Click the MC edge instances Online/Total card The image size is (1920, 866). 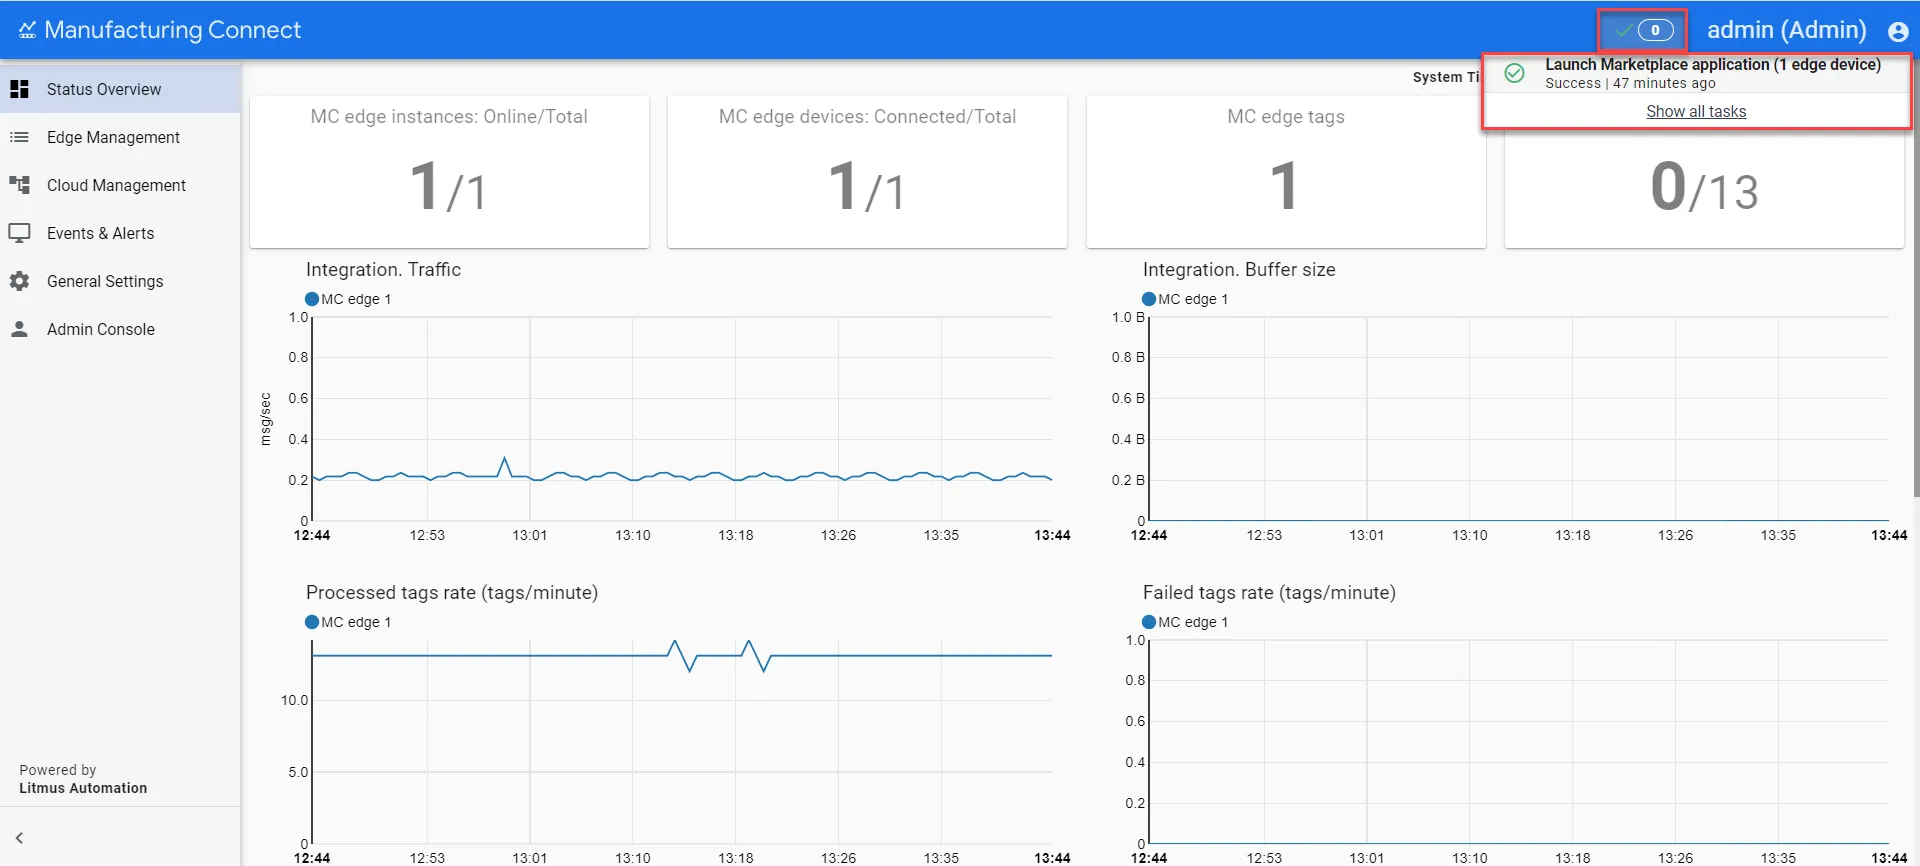pos(449,171)
